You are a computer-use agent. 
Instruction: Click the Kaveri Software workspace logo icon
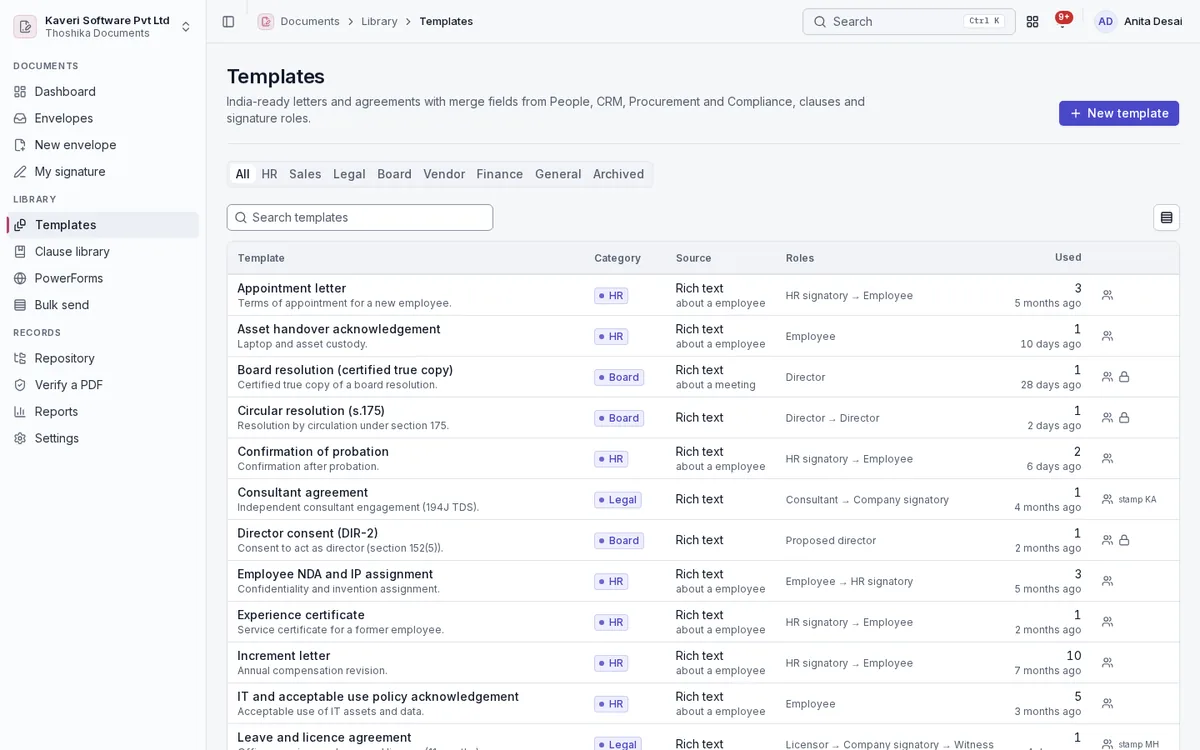(25, 26)
